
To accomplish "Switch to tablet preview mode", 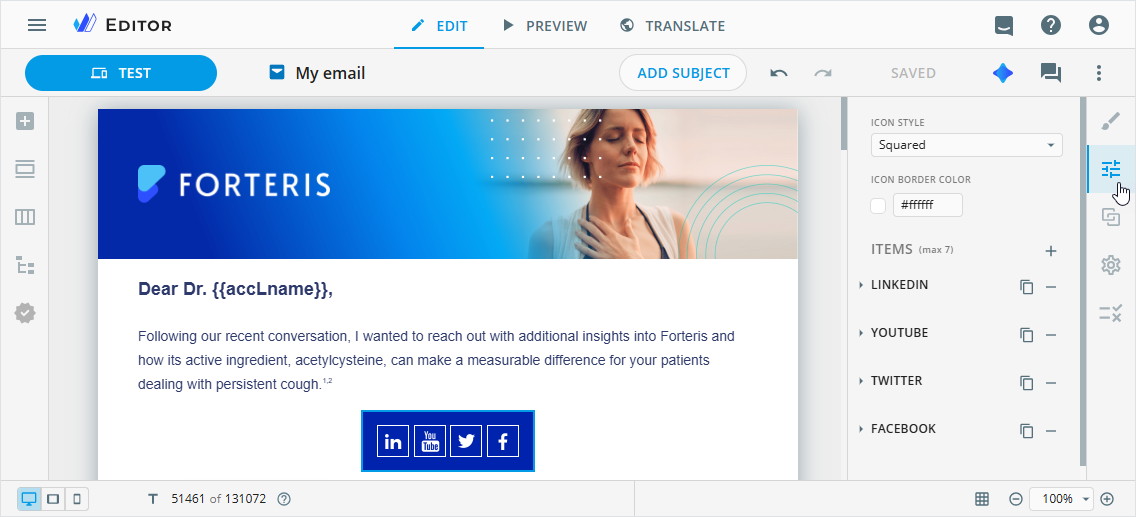I will tap(53, 498).
